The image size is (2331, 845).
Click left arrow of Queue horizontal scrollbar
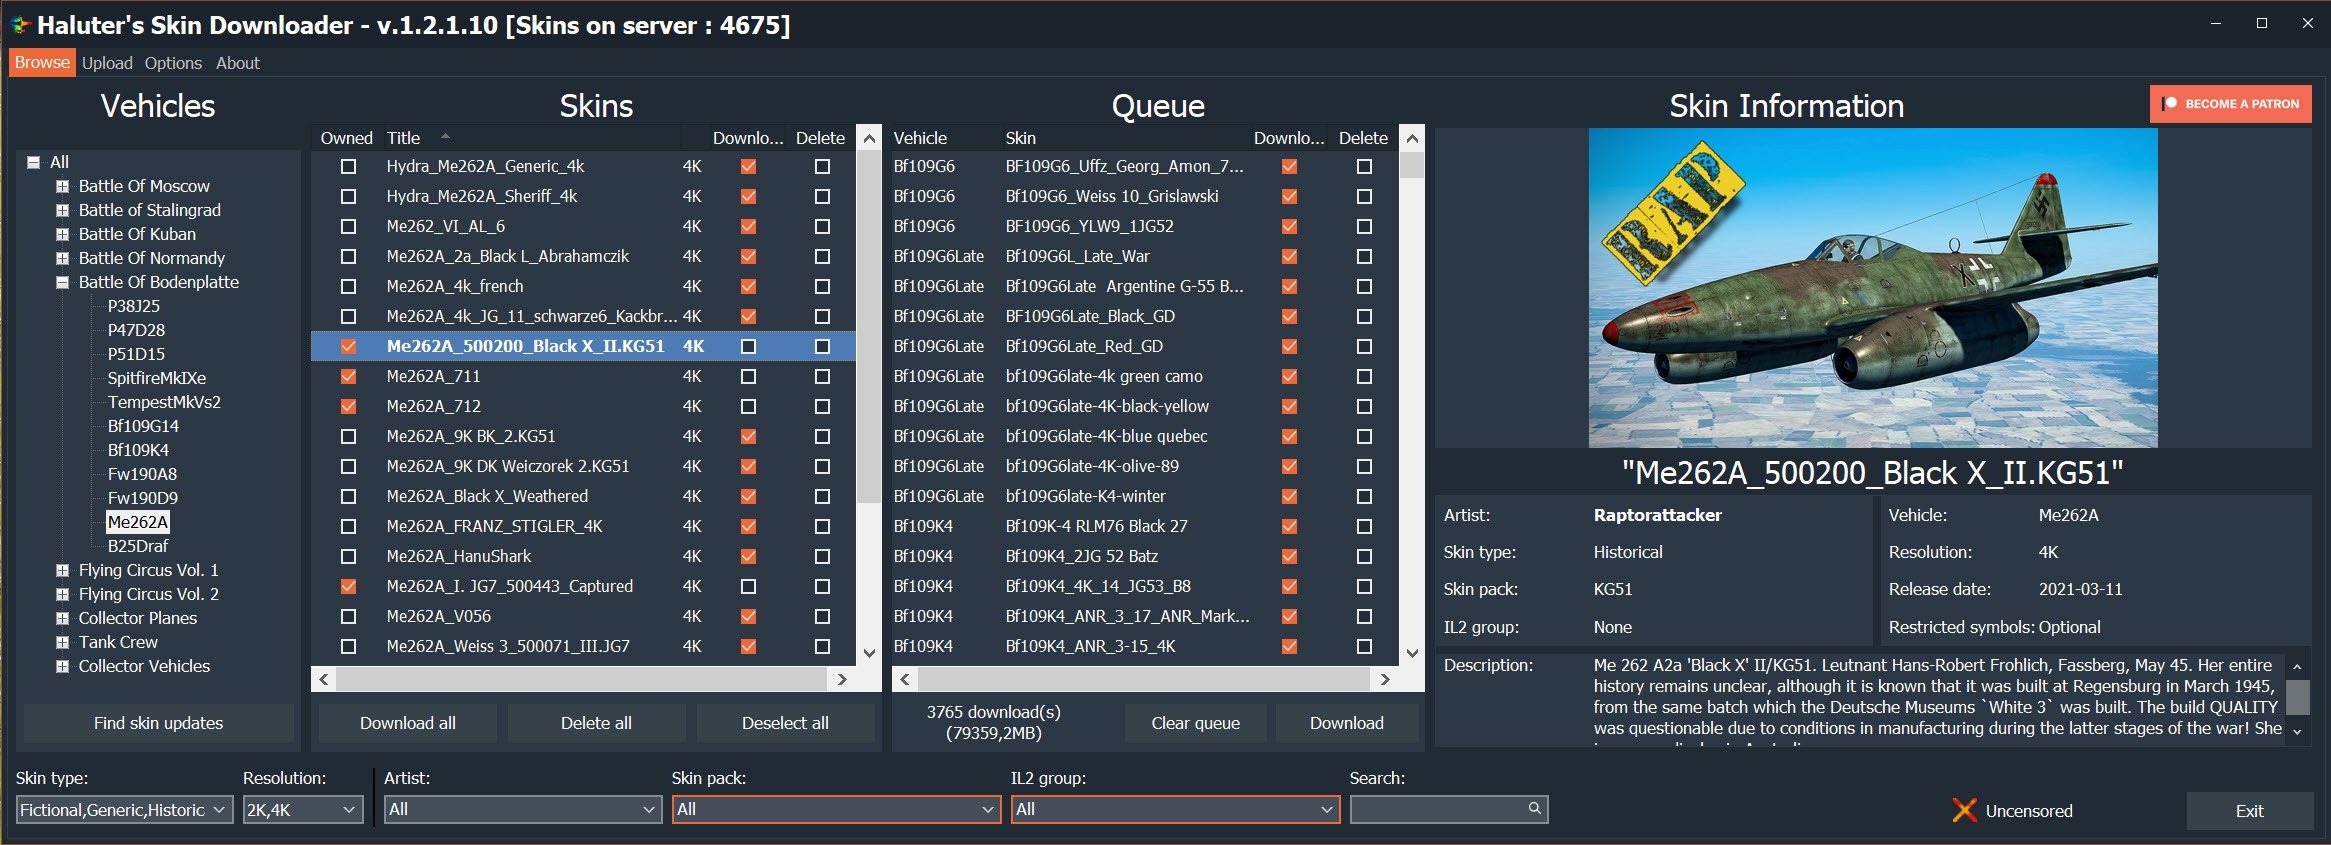coord(905,679)
